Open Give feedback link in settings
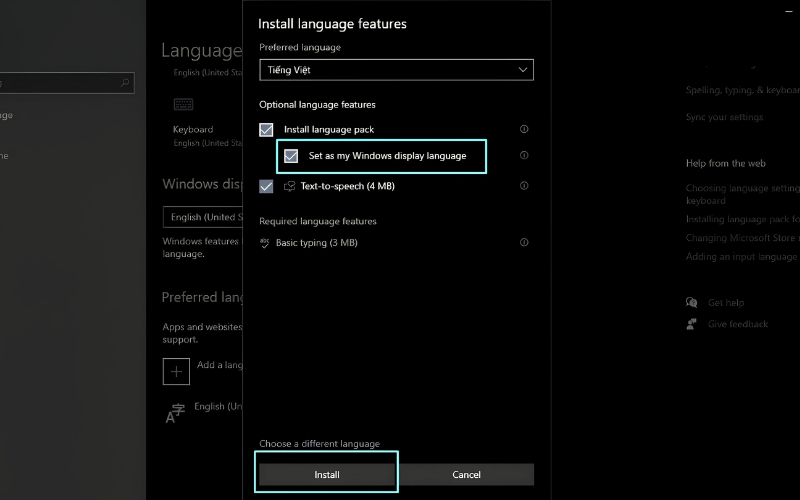The width and height of the screenshot is (800, 500). pyautogui.click(x=738, y=324)
